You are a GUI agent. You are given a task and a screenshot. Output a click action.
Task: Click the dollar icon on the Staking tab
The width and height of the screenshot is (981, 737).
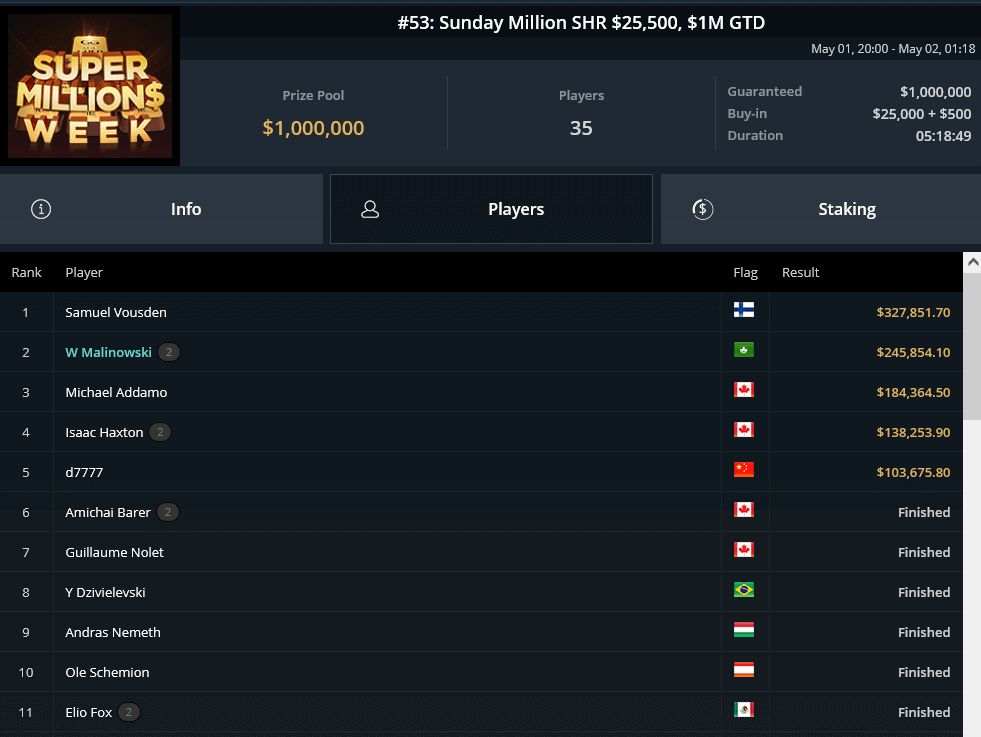[702, 209]
